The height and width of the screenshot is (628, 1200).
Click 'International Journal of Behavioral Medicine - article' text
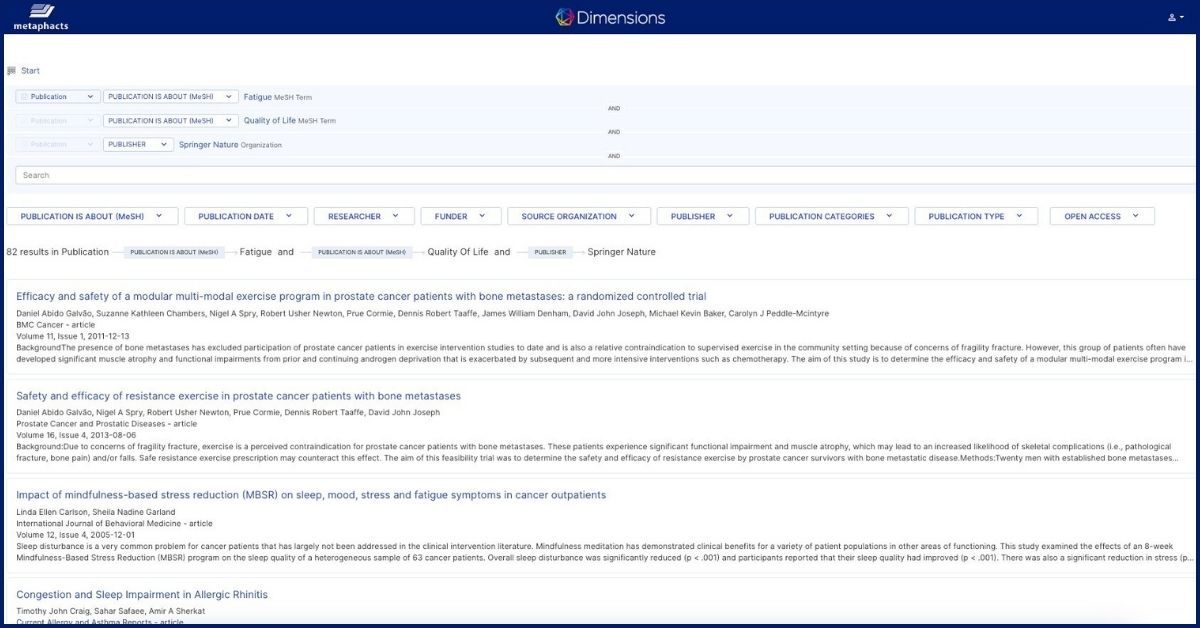click(114, 523)
